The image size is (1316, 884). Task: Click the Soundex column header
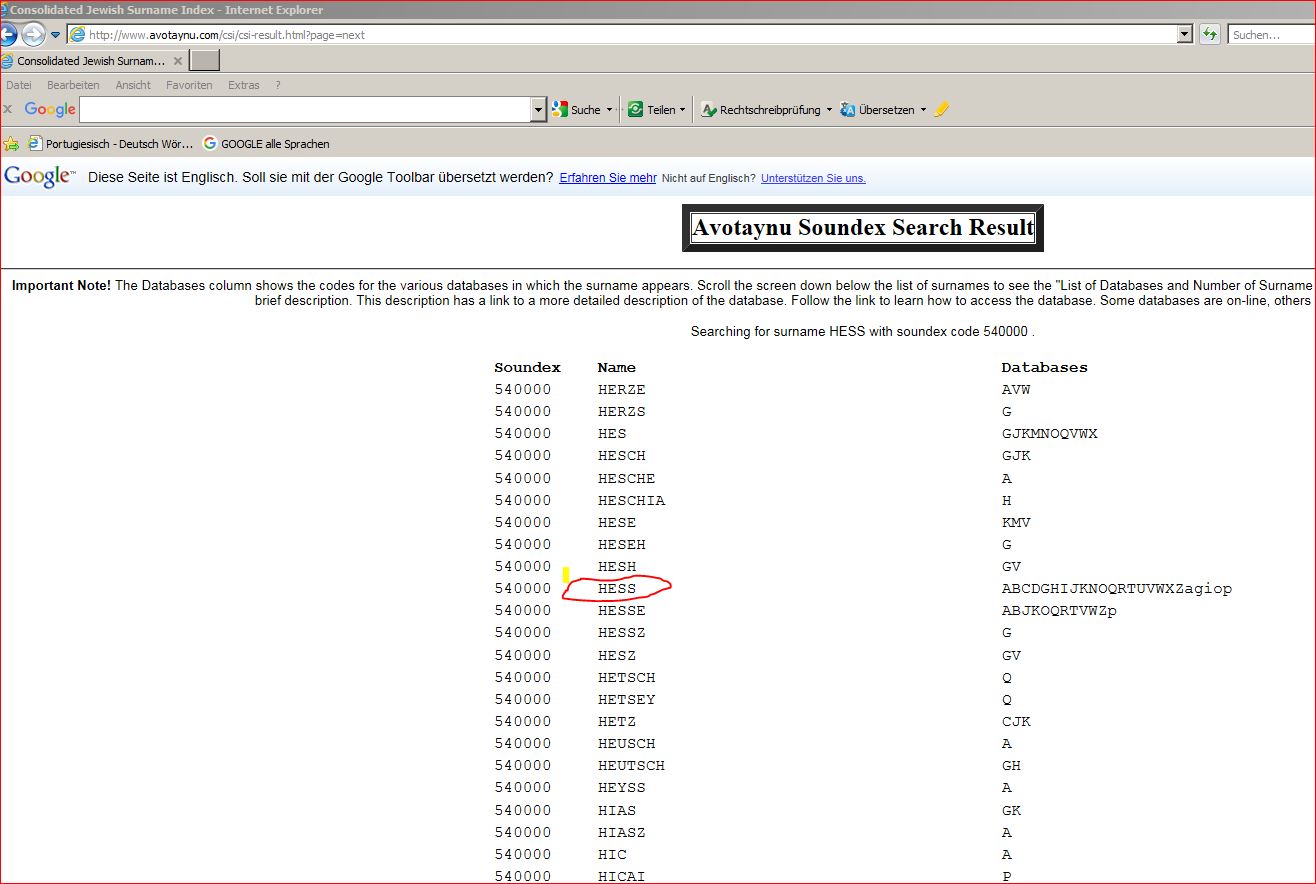(528, 367)
